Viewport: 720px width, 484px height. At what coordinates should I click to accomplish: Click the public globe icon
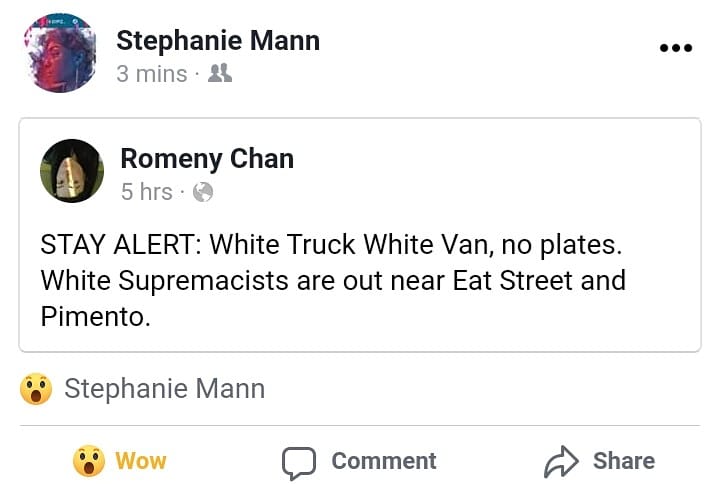202,192
